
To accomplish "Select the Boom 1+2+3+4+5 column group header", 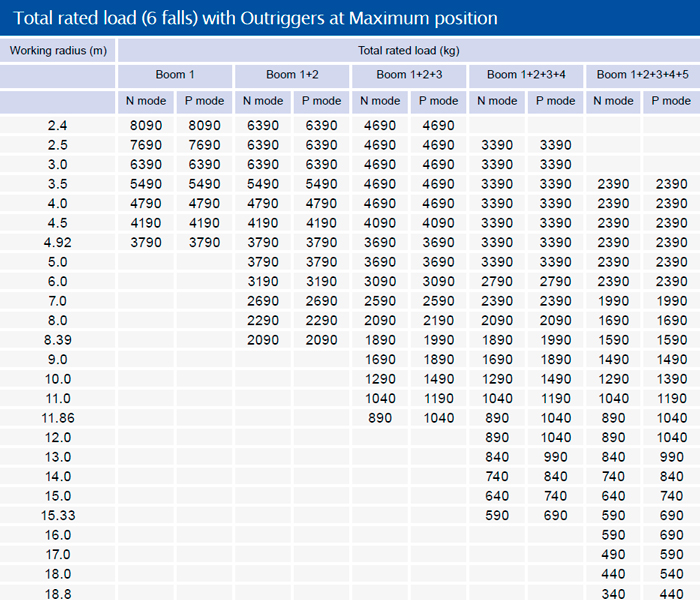I will [x=643, y=75].
